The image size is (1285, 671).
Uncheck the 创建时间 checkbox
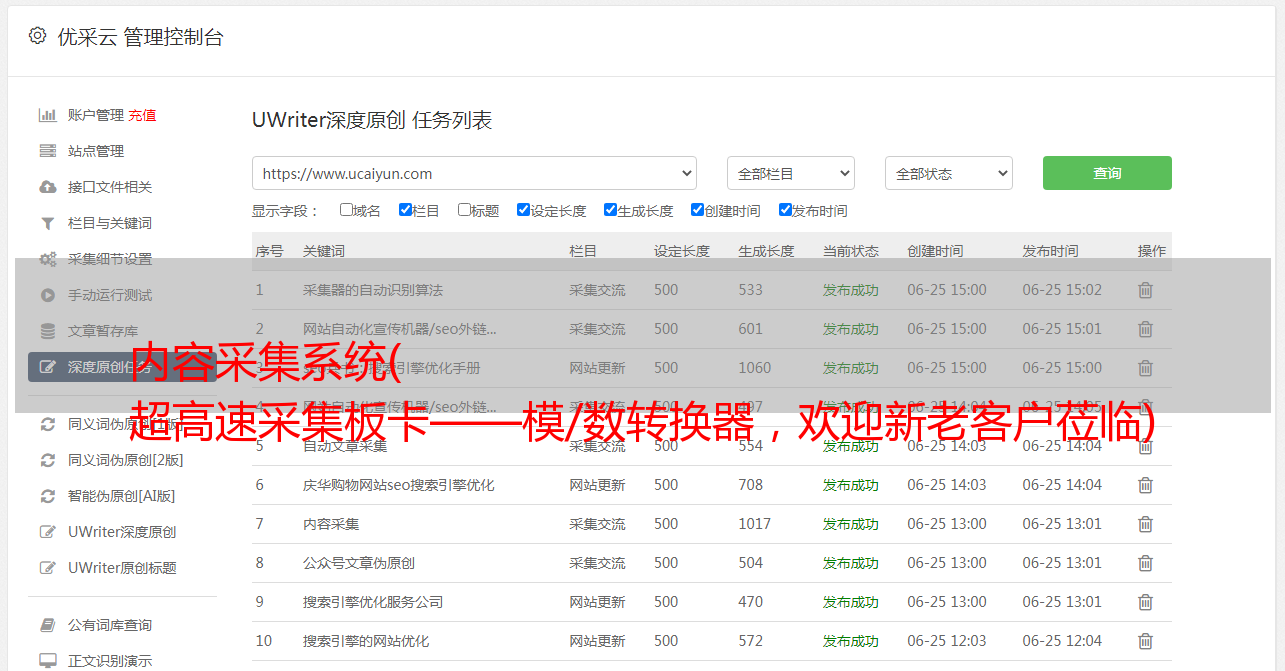[697, 210]
